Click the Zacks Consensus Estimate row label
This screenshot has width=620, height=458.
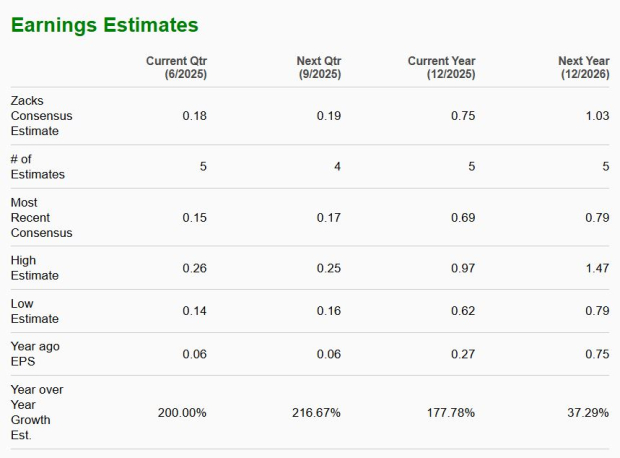click(41, 116)
